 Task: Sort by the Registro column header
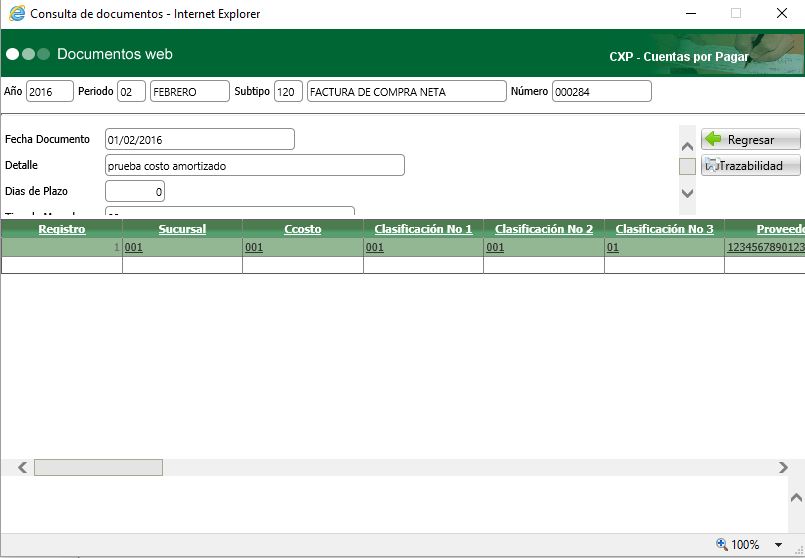point(62,229)
